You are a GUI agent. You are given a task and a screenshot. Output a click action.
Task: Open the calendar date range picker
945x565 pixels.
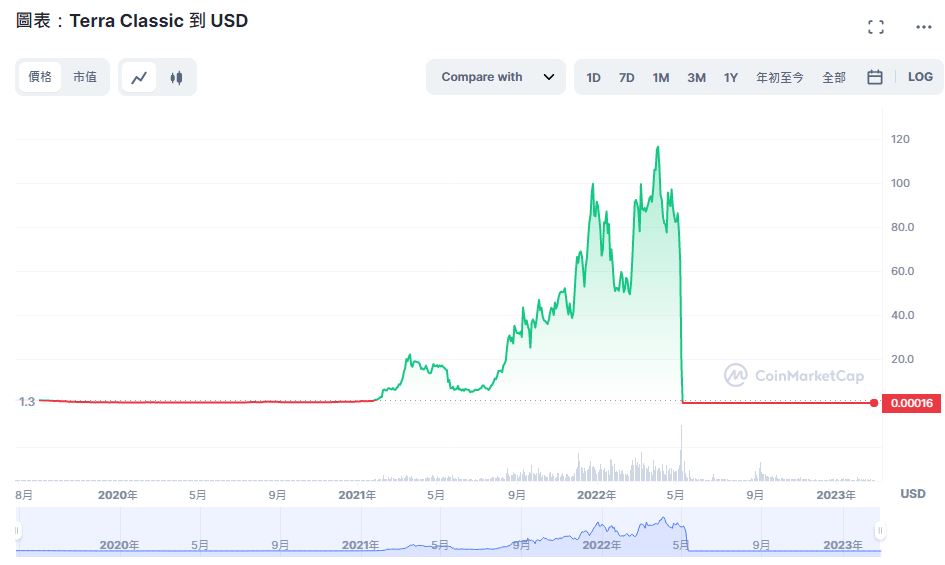coord(875,77)
